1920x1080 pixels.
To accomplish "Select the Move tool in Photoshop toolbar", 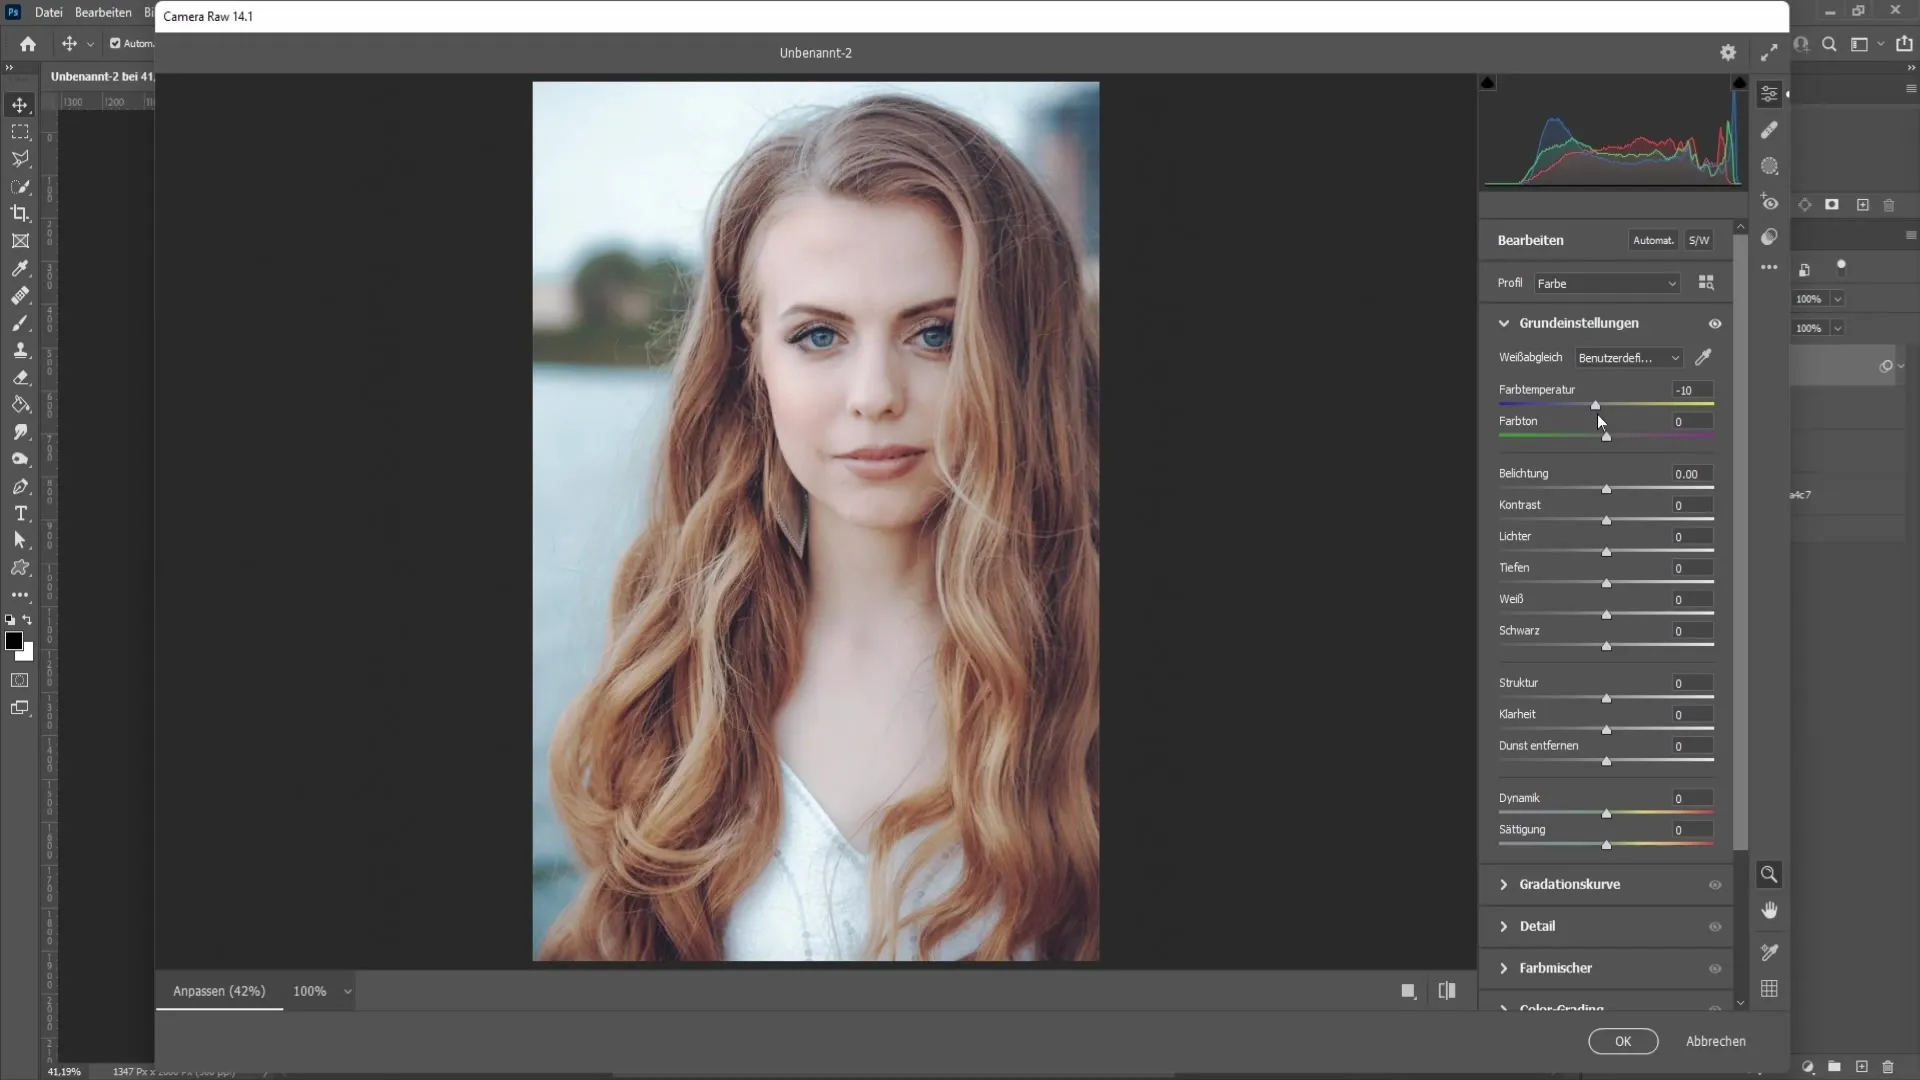I will tap(20, 105).
